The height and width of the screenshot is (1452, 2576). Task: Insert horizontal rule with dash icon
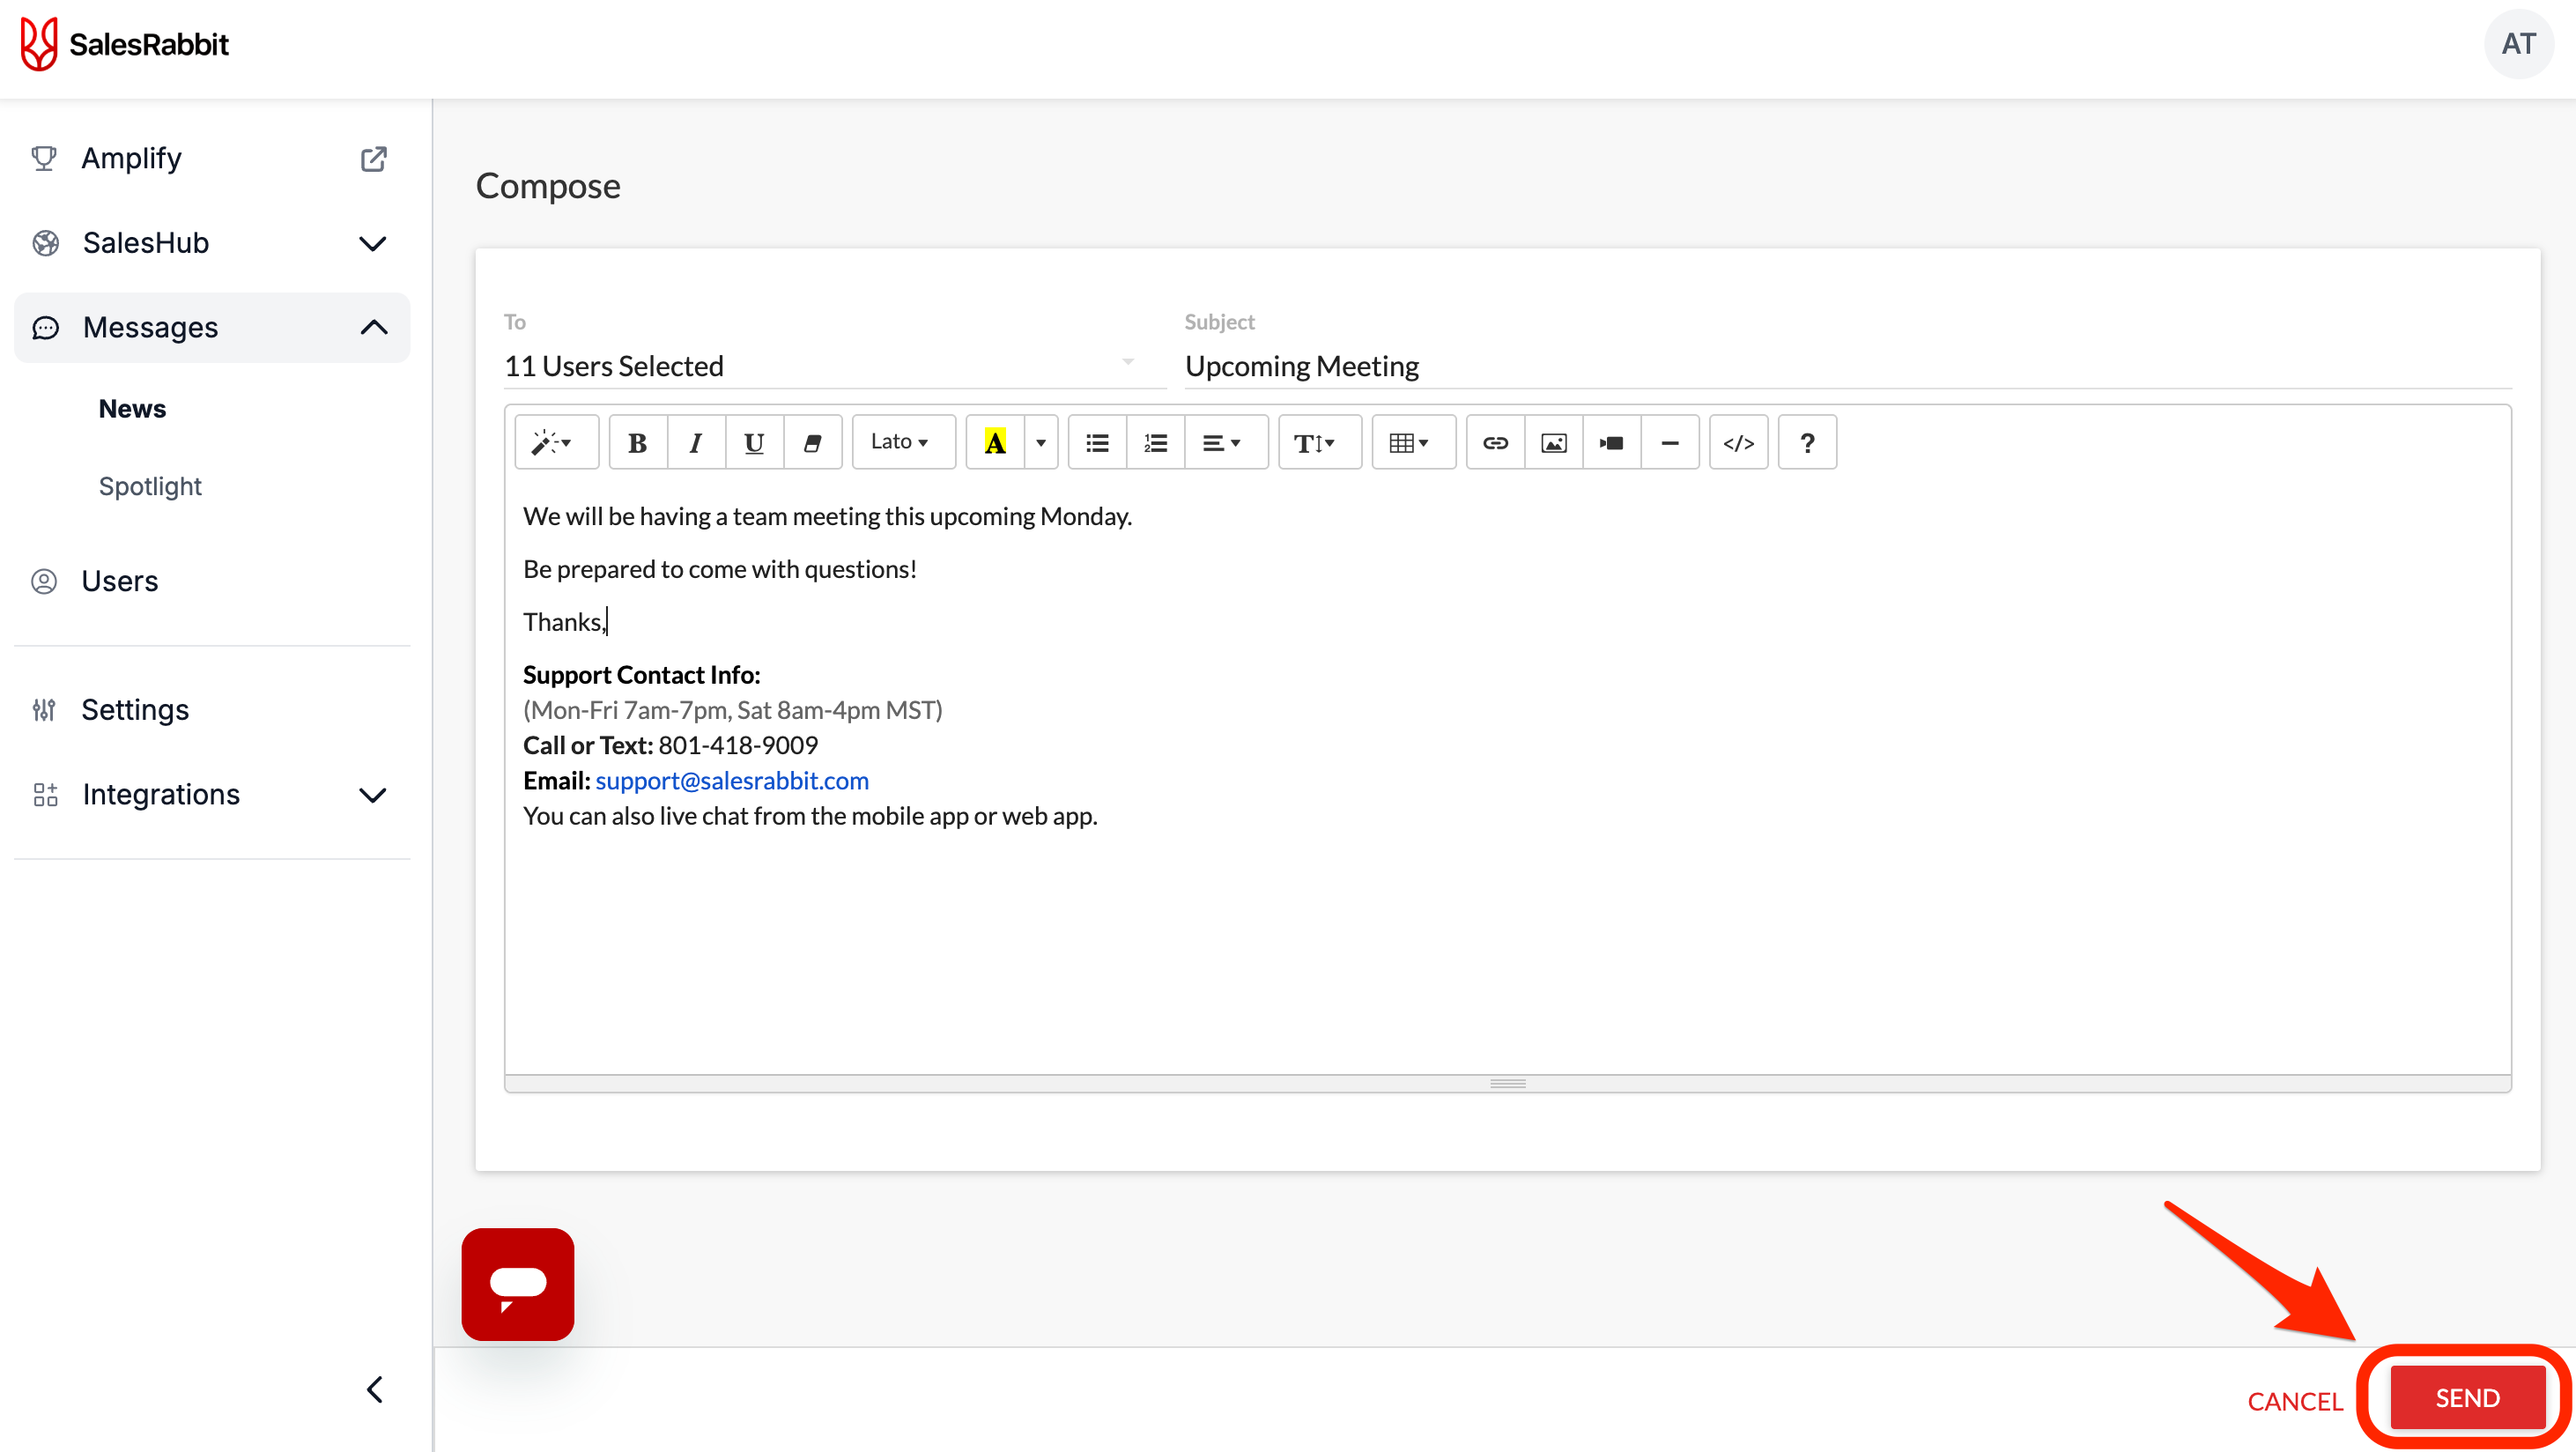coord(1669,443)
